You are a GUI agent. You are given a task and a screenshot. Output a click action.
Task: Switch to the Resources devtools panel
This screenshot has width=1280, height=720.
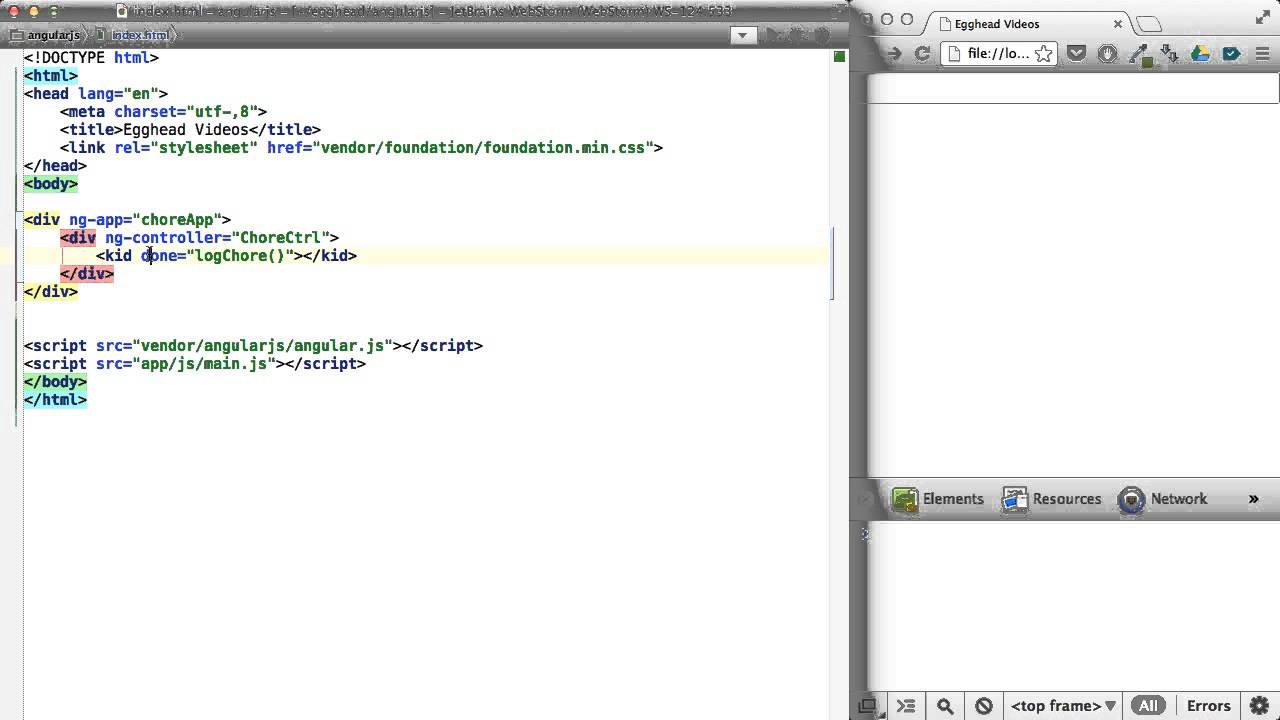click(x=1052, y=499)
